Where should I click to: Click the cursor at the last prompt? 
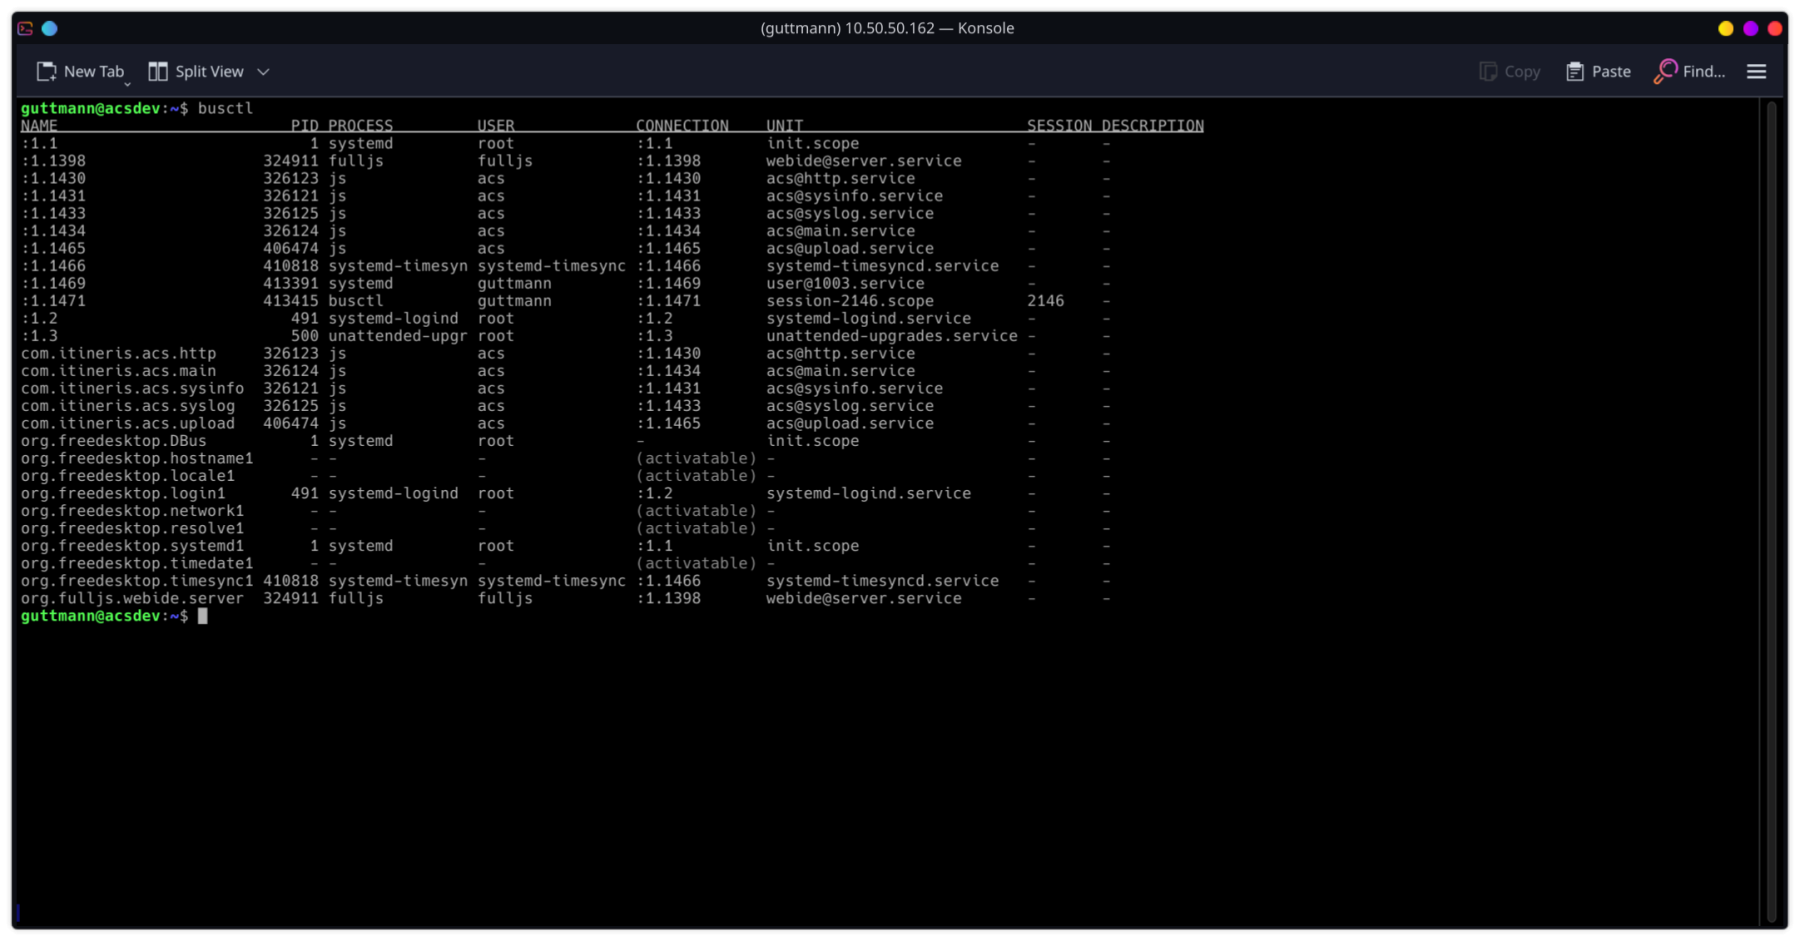pos(203,616)
